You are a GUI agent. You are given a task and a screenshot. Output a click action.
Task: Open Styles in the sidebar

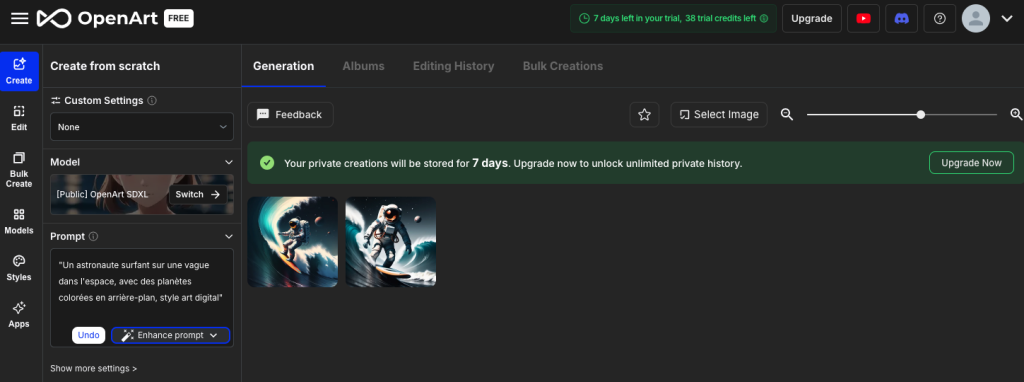(19, 268)
